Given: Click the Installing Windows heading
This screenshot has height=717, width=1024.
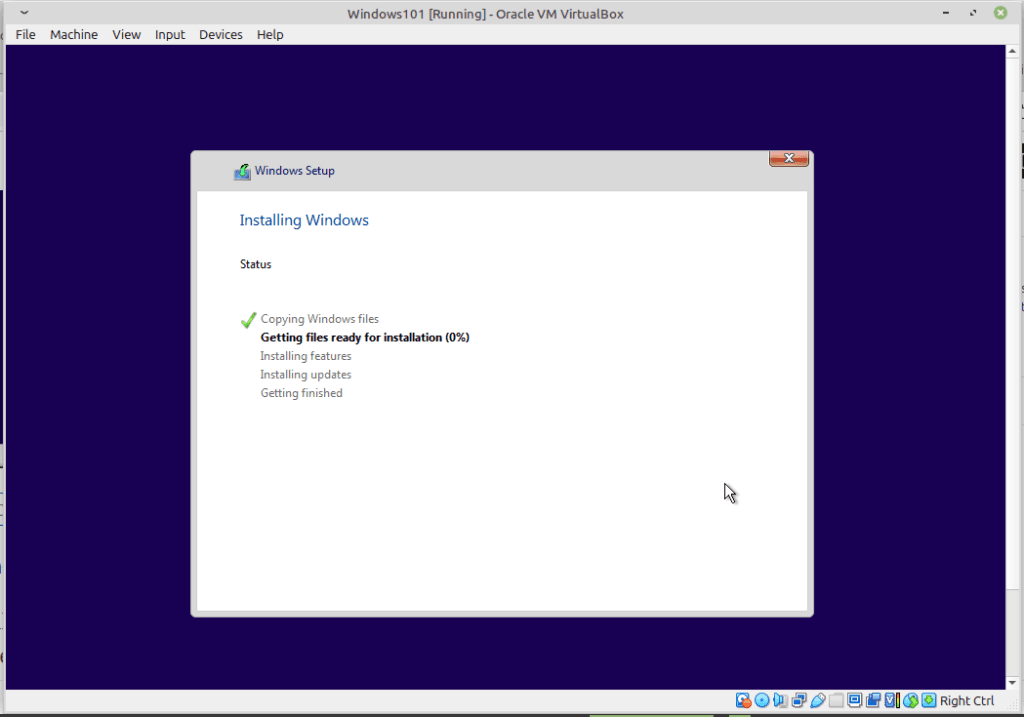Looking at the screenshot, I should [x=304, y=221].
